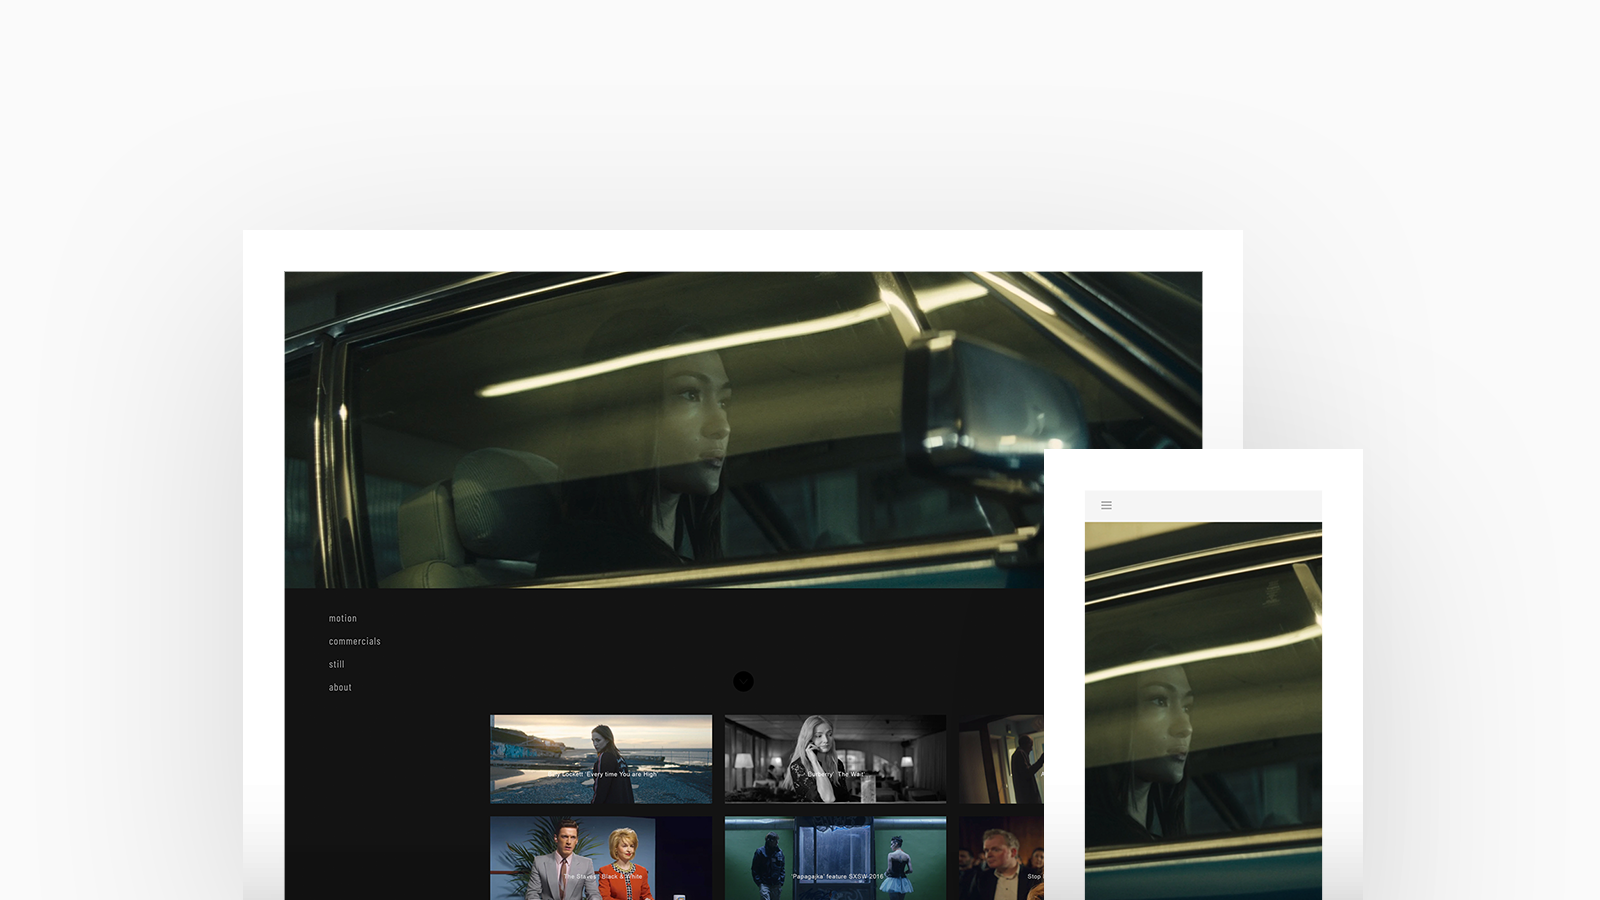Viewport: 1600px width, 900px height.
Task: Click the mobile preview hero image
Action: click(1203, 711)
